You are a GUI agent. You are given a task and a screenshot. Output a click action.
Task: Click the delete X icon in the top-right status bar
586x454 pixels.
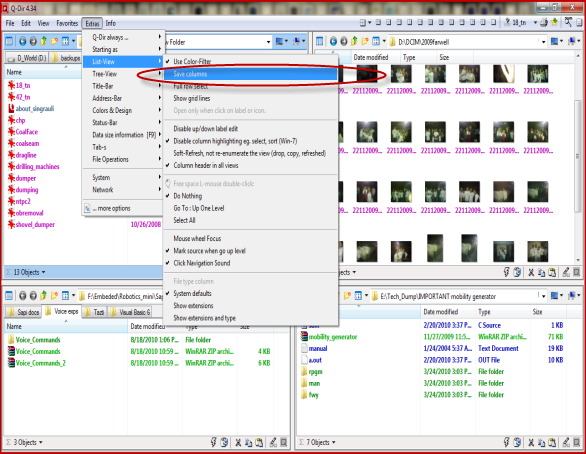coord(531,273)
